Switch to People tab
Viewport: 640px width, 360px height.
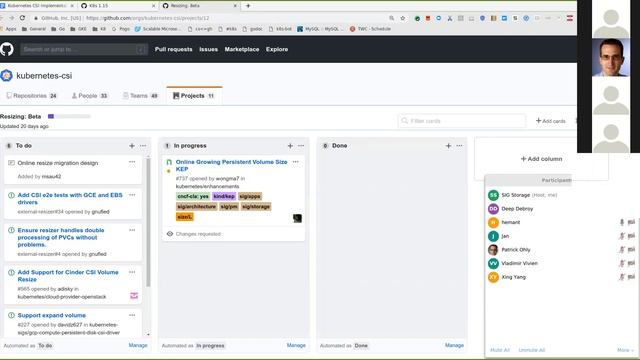click(x=89, y=96)
